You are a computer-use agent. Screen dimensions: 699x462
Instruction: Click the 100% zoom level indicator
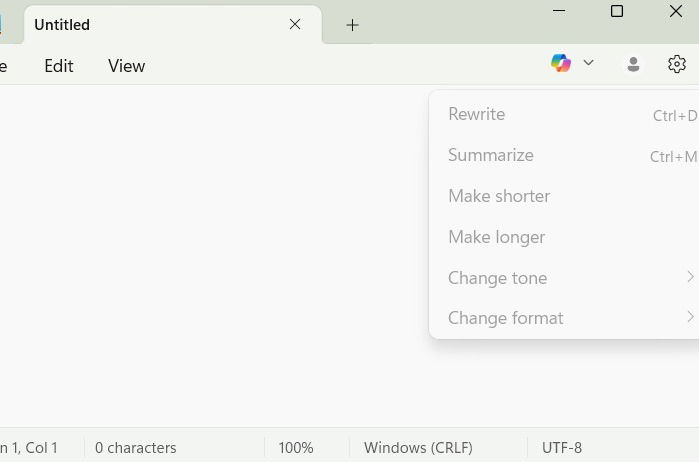pyautogui.click(x=296, y=448)
